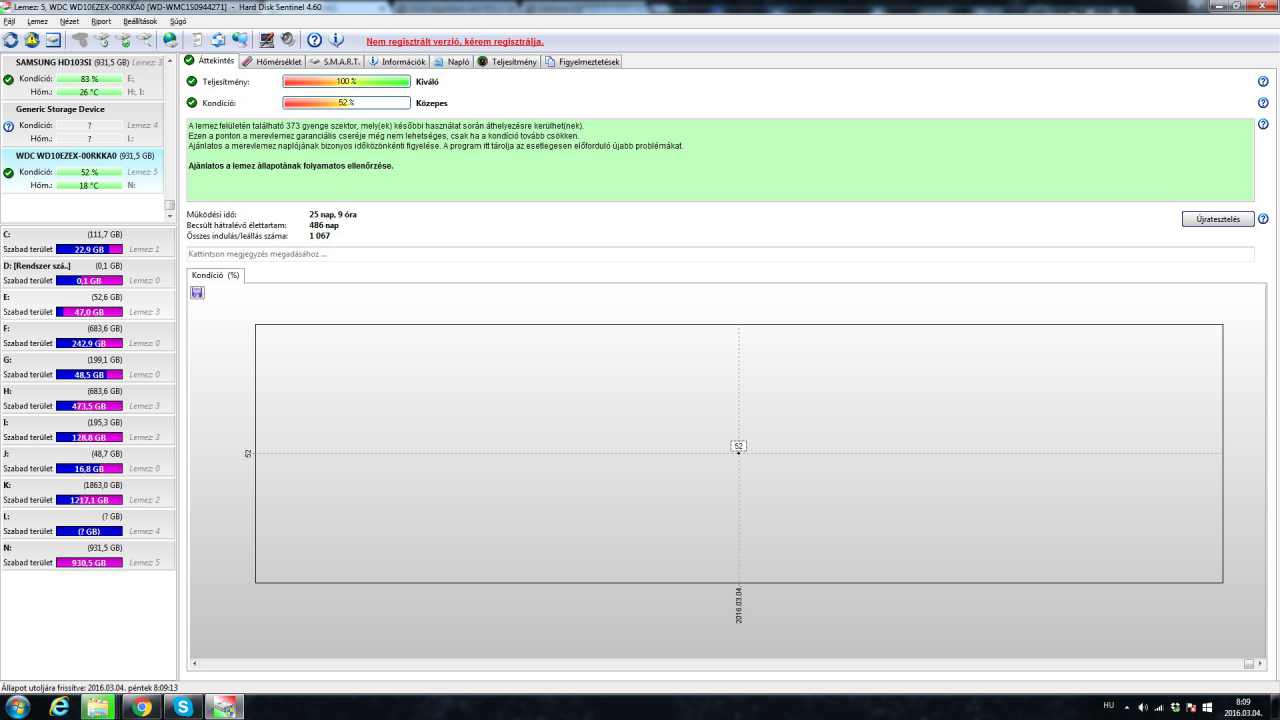The width and height of the screenshot is (1280, 720).
Task: Click the comment field 'Kattintson megjegyzés megadásához'
Action: [x=720, y=254]
